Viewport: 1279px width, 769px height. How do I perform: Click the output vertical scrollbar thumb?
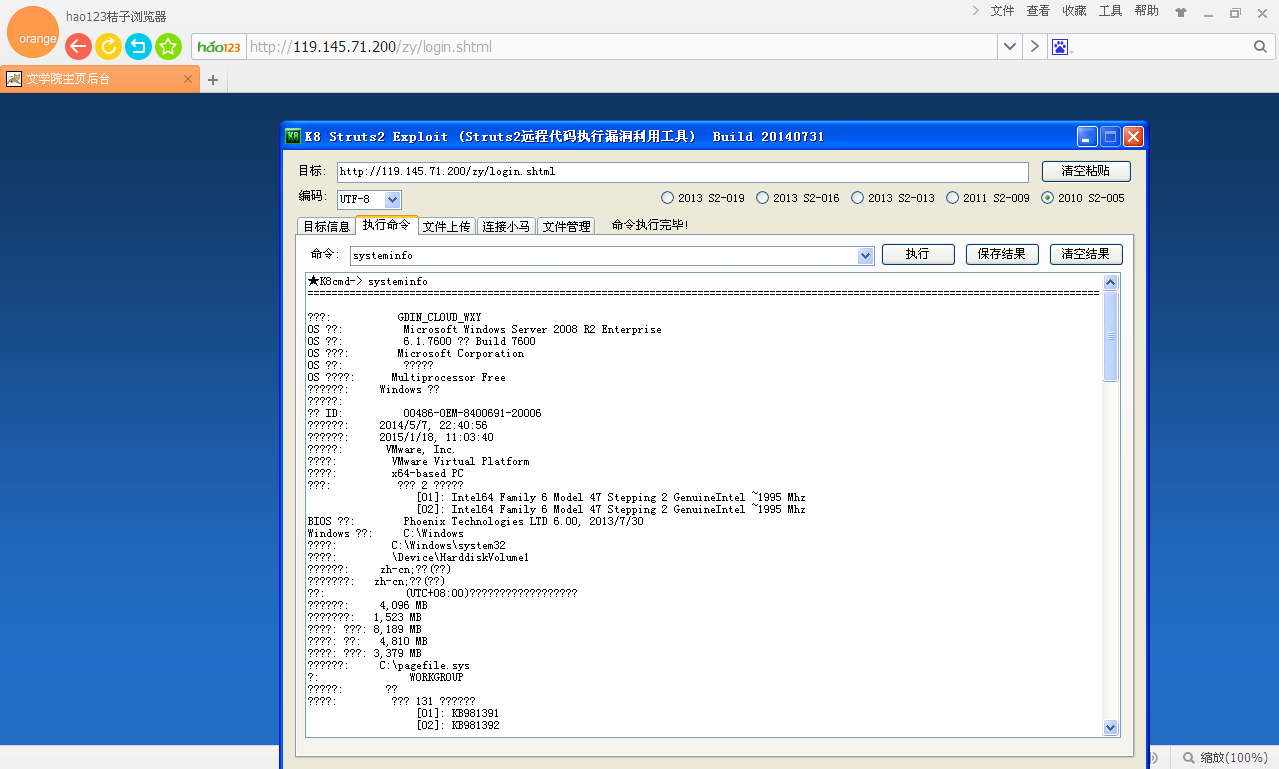pyautogui.click(x=1110, y=336)
